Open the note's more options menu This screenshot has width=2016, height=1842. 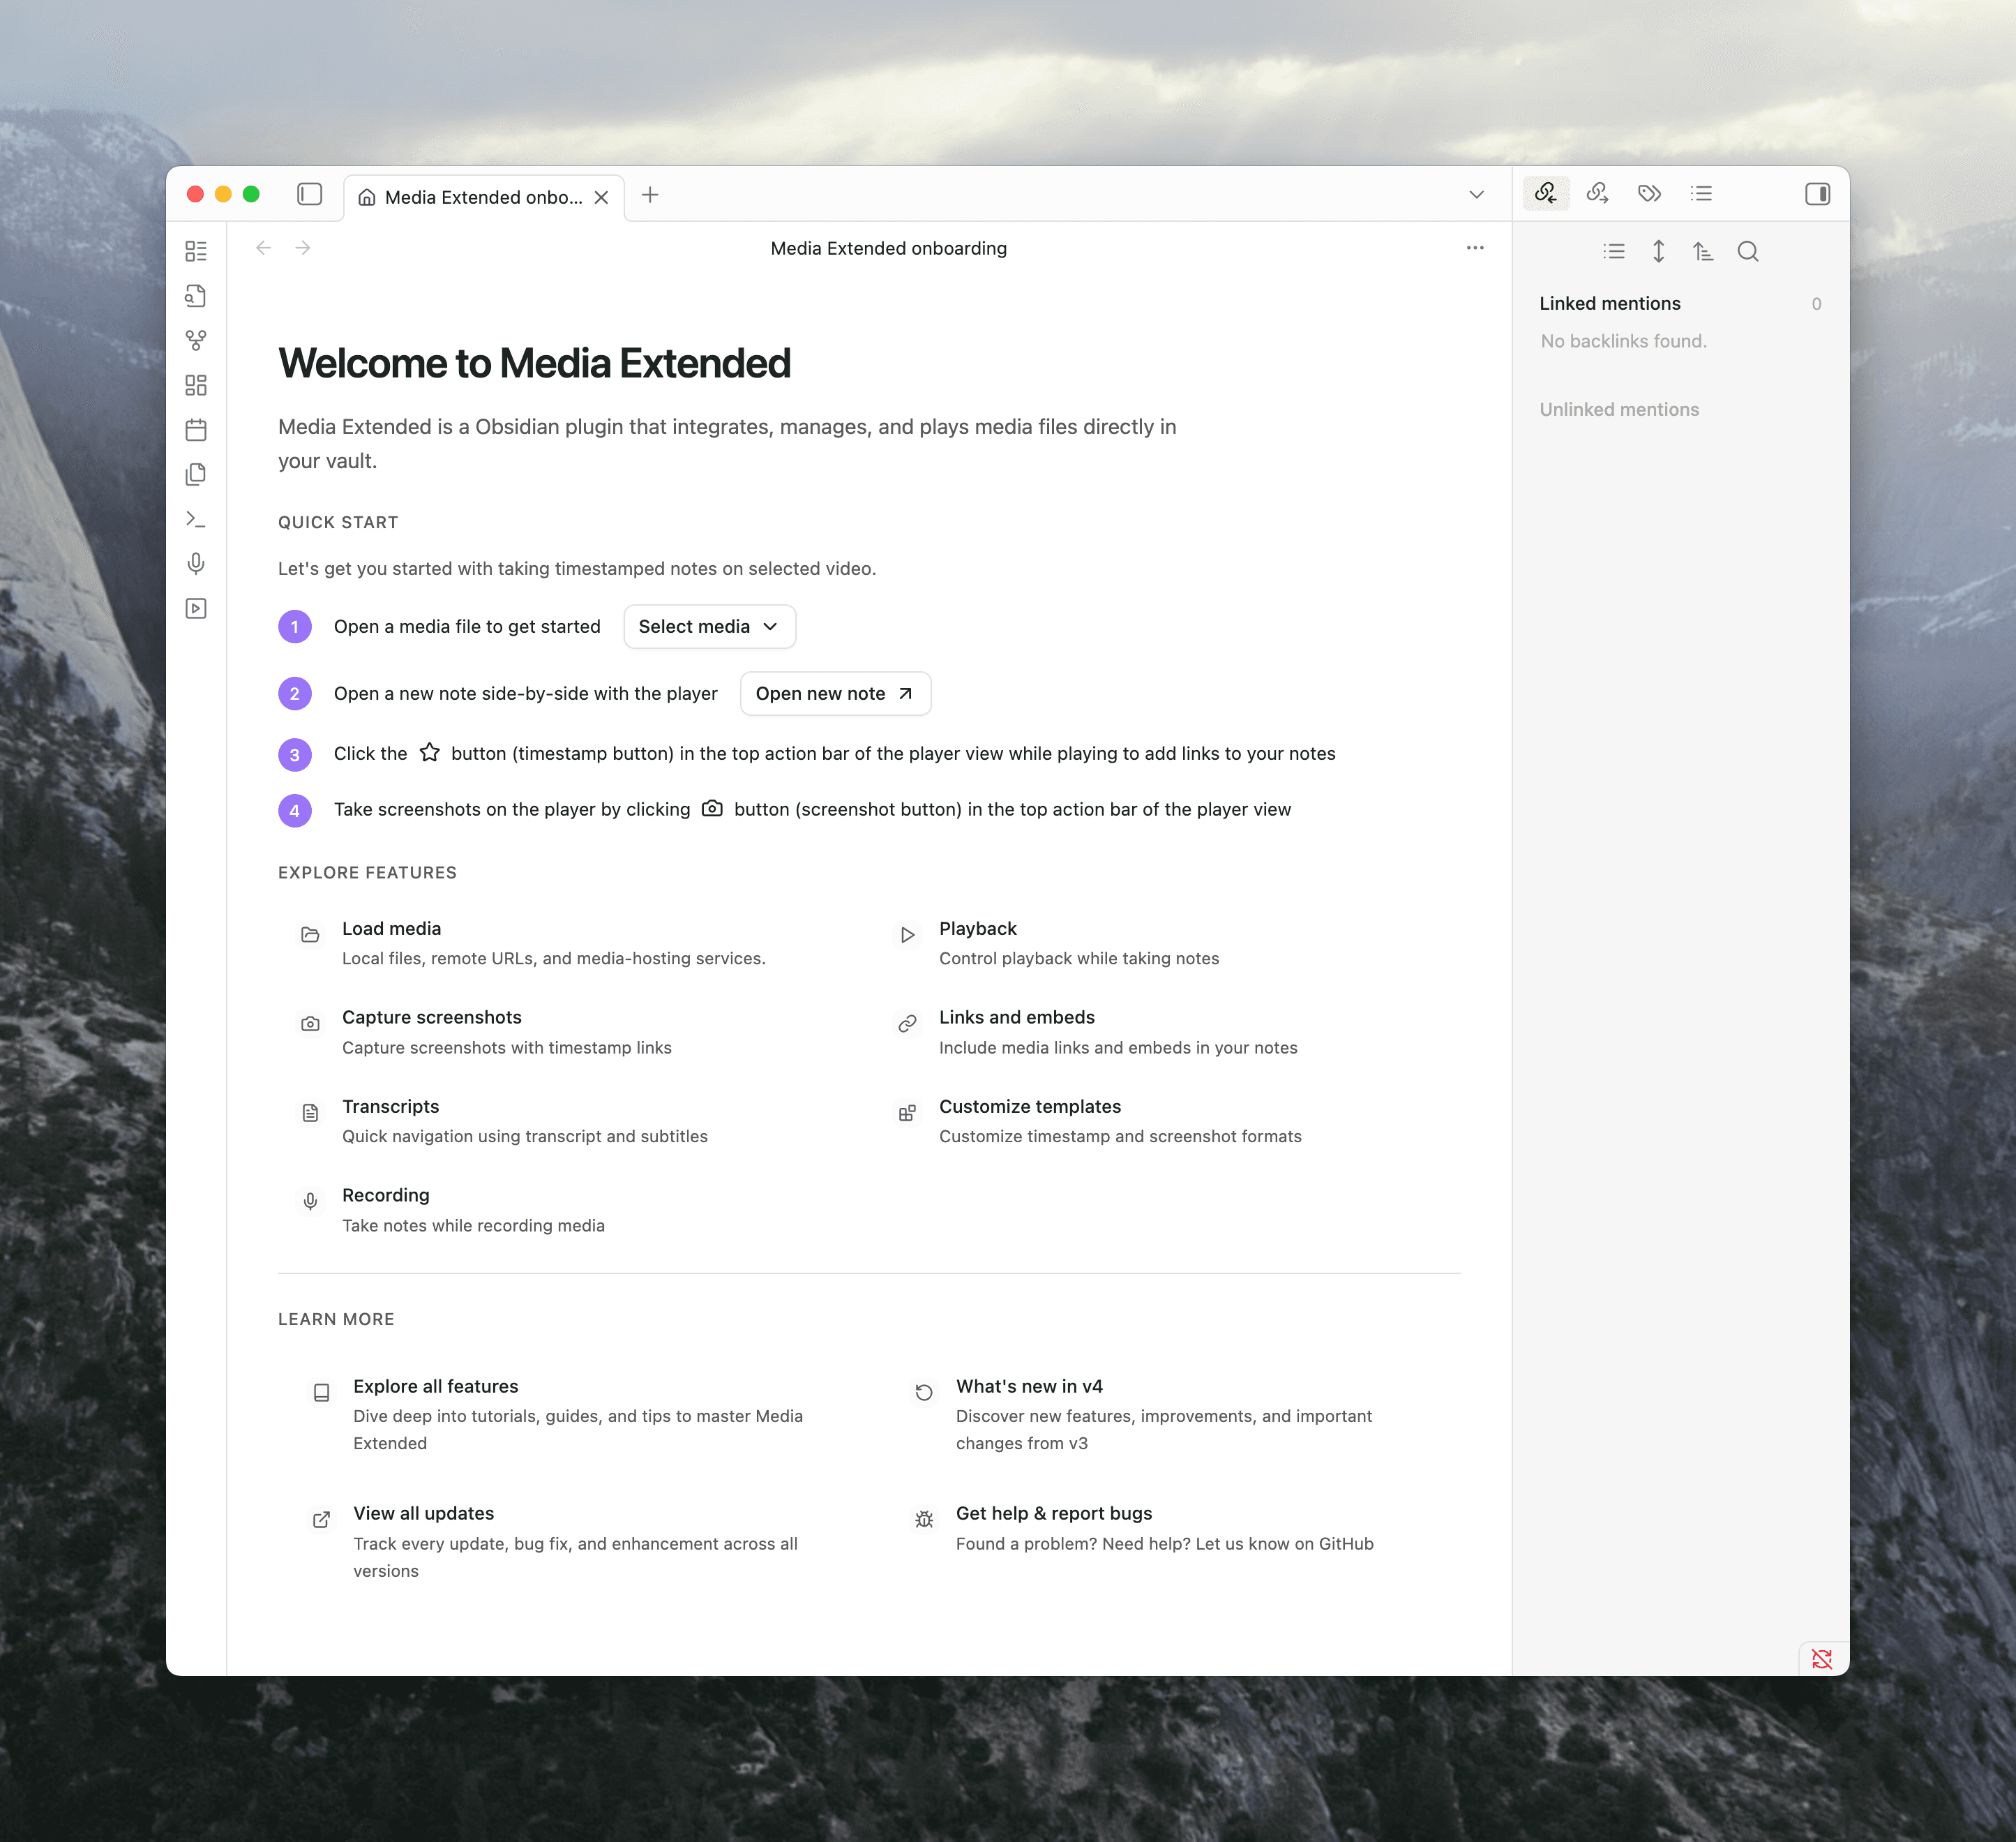(1475, 248)
